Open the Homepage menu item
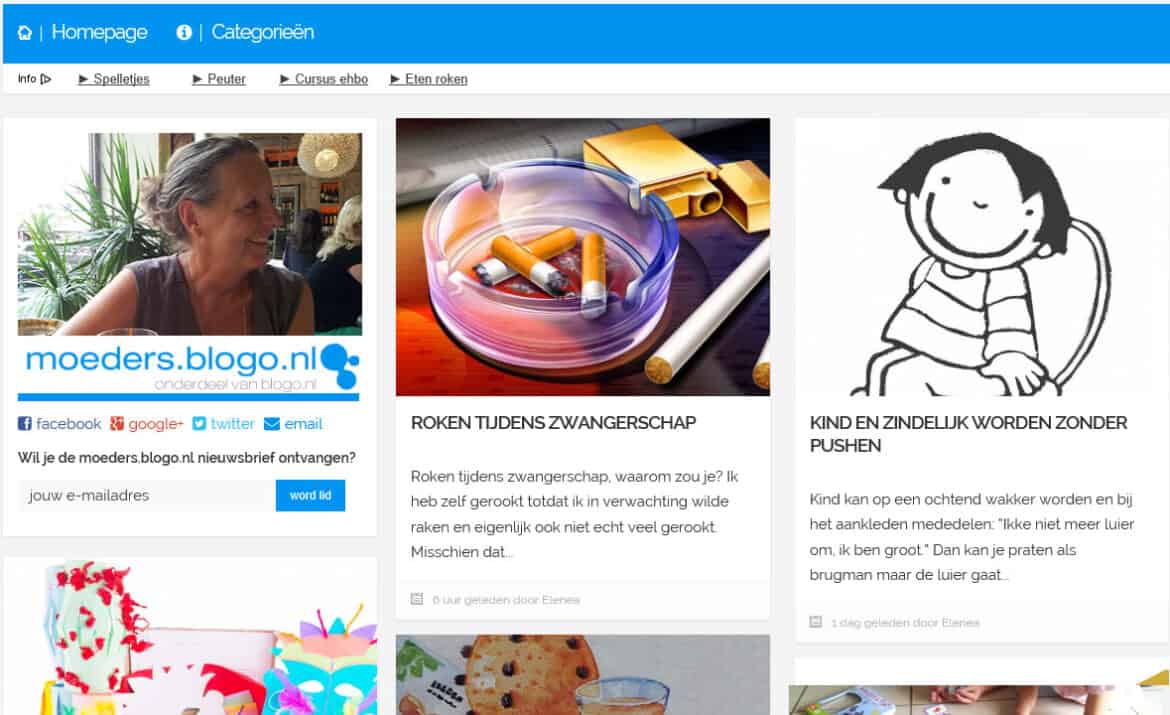Image resolution: width=1170 pixels, height=715 pixels. tap(99, 32)
